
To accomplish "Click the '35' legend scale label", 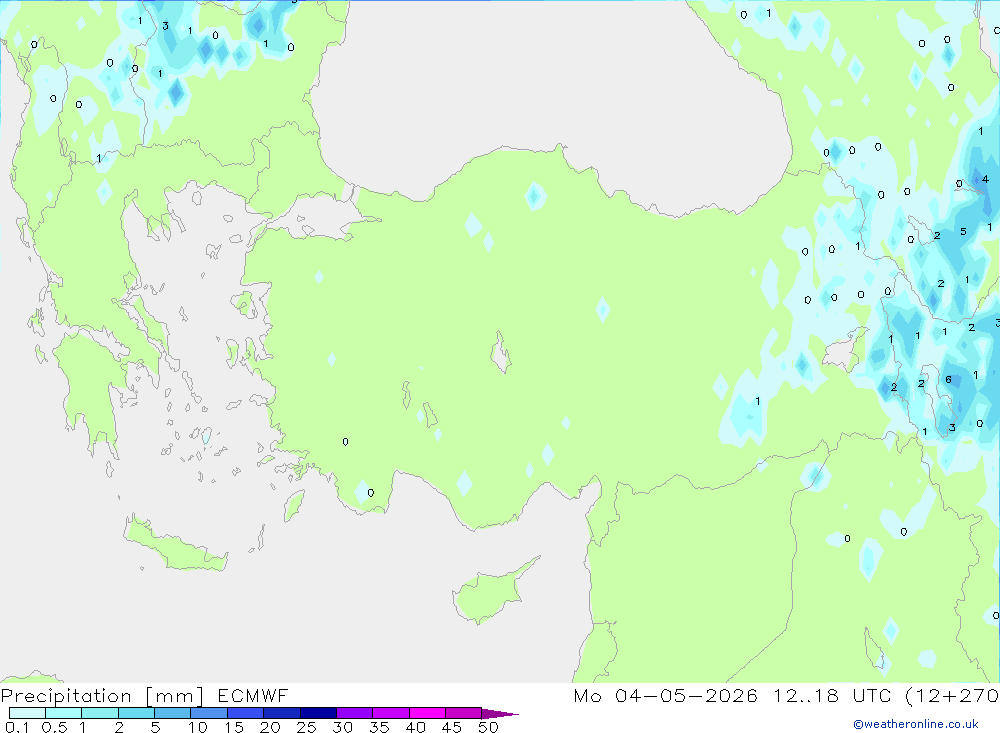I will pyautogui.click(x=379, y=727).
